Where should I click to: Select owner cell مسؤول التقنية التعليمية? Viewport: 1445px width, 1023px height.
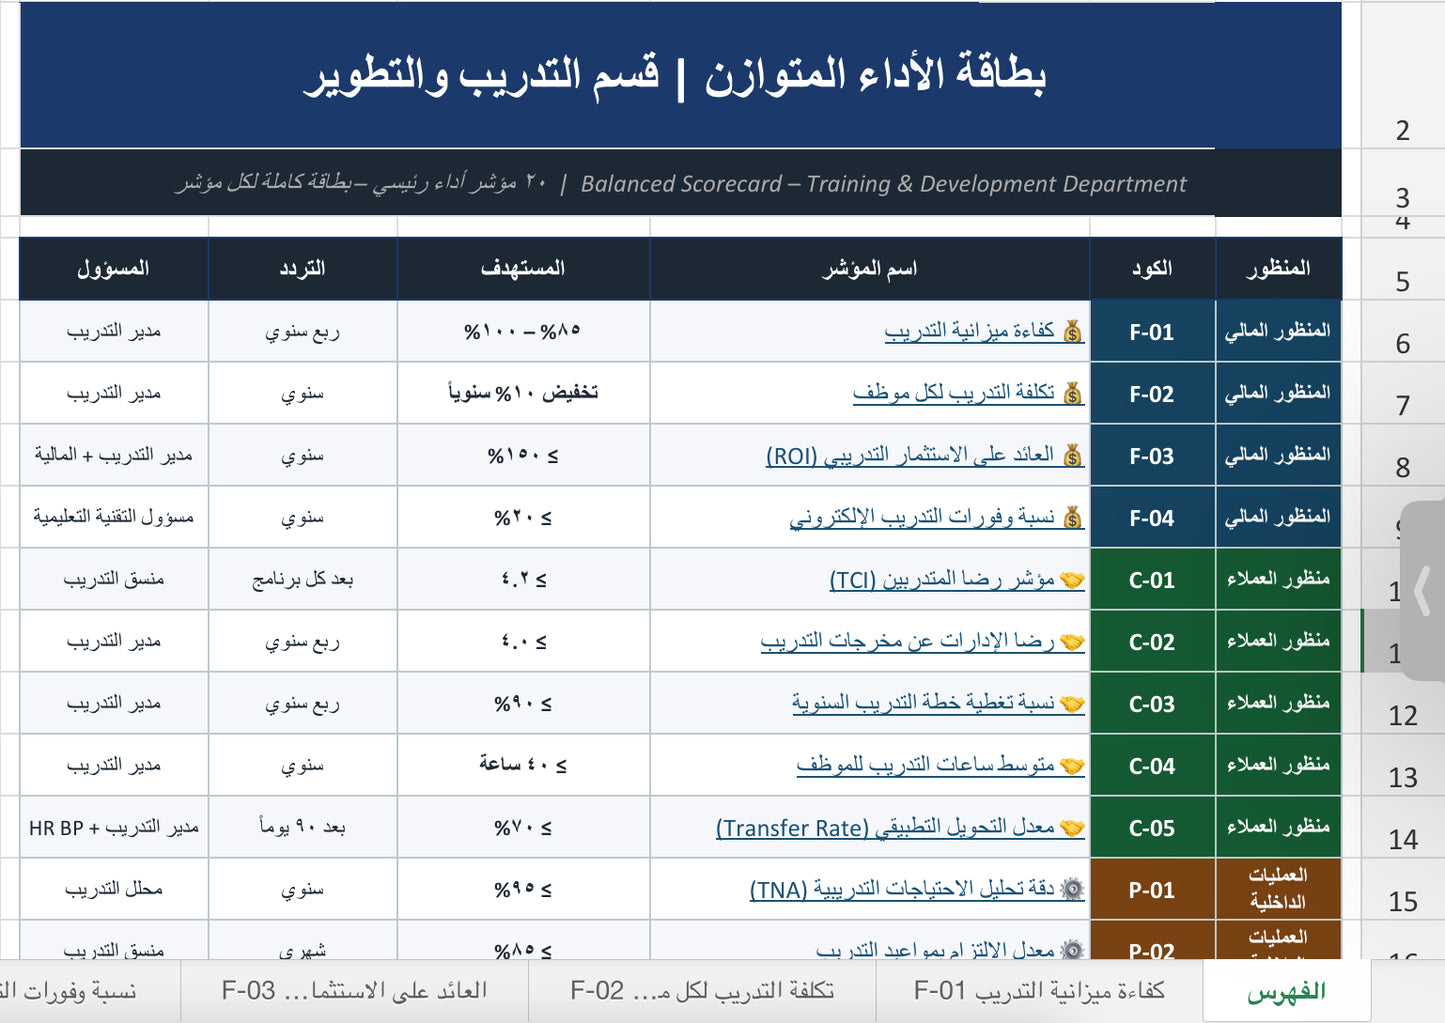[113, 517]
